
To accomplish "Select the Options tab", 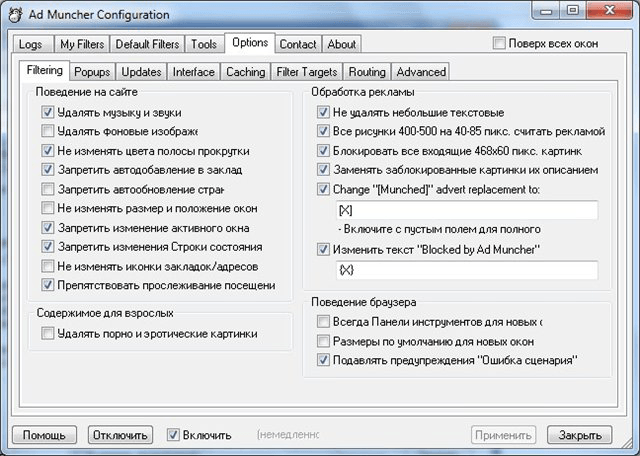I will 250,43.
